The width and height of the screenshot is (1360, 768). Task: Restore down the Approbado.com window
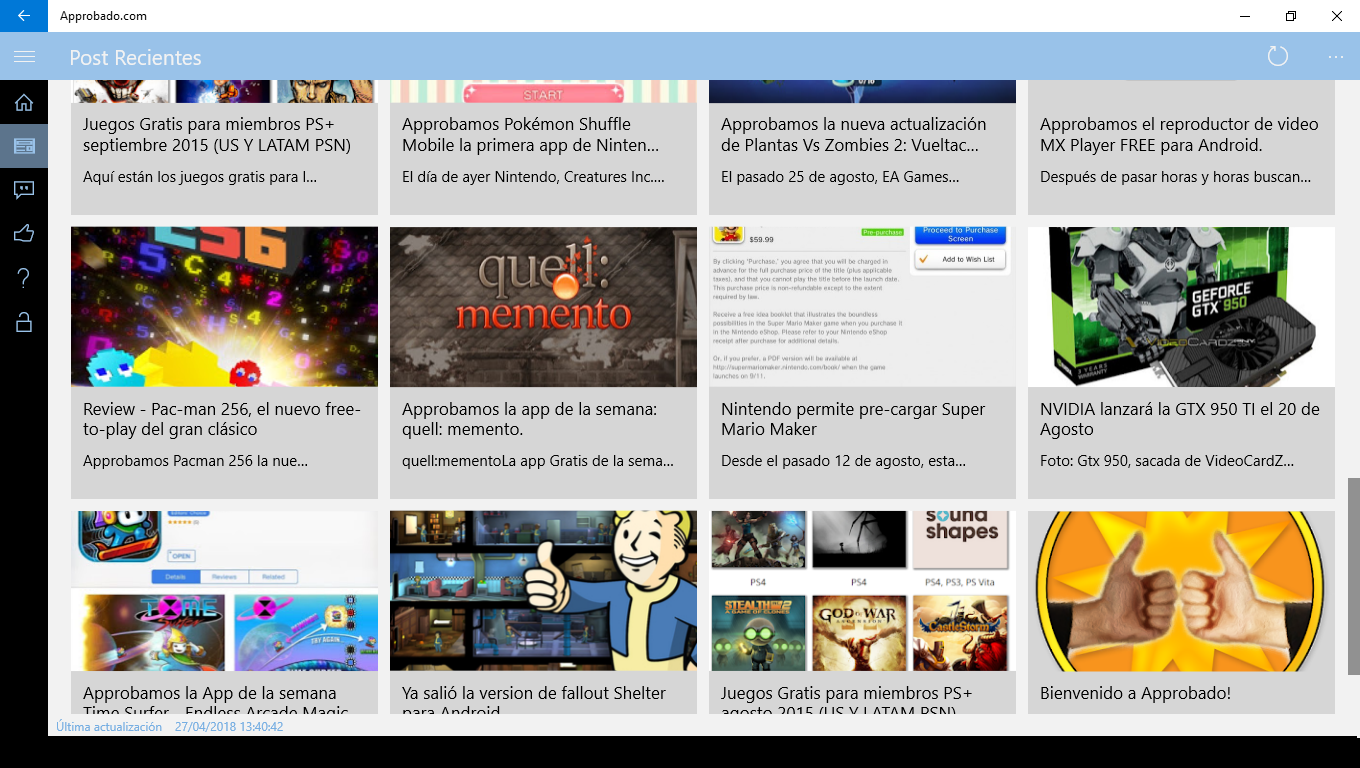click(1291, 16)
